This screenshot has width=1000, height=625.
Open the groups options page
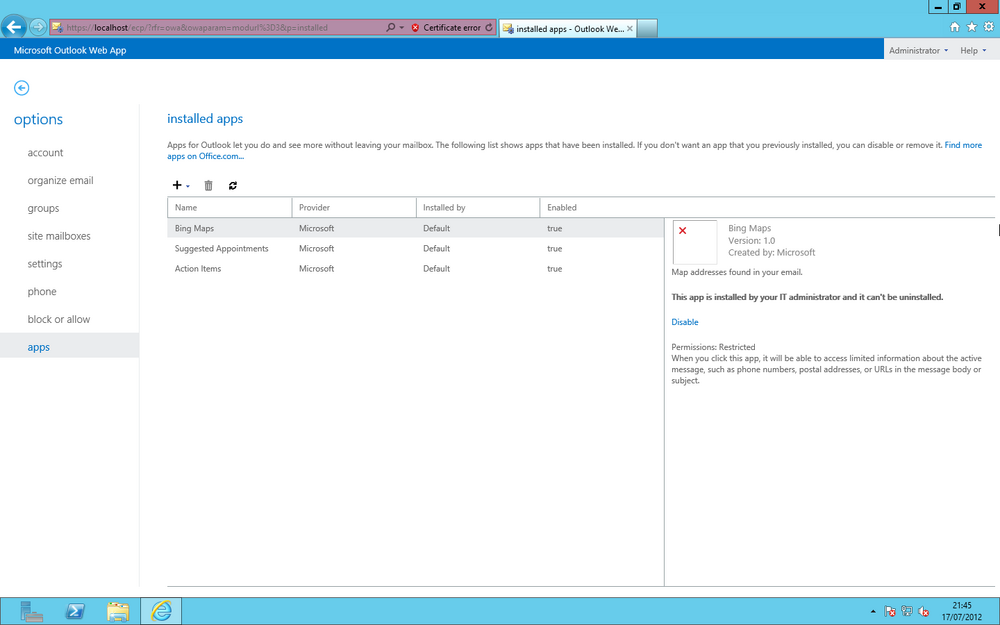[43, 209]
